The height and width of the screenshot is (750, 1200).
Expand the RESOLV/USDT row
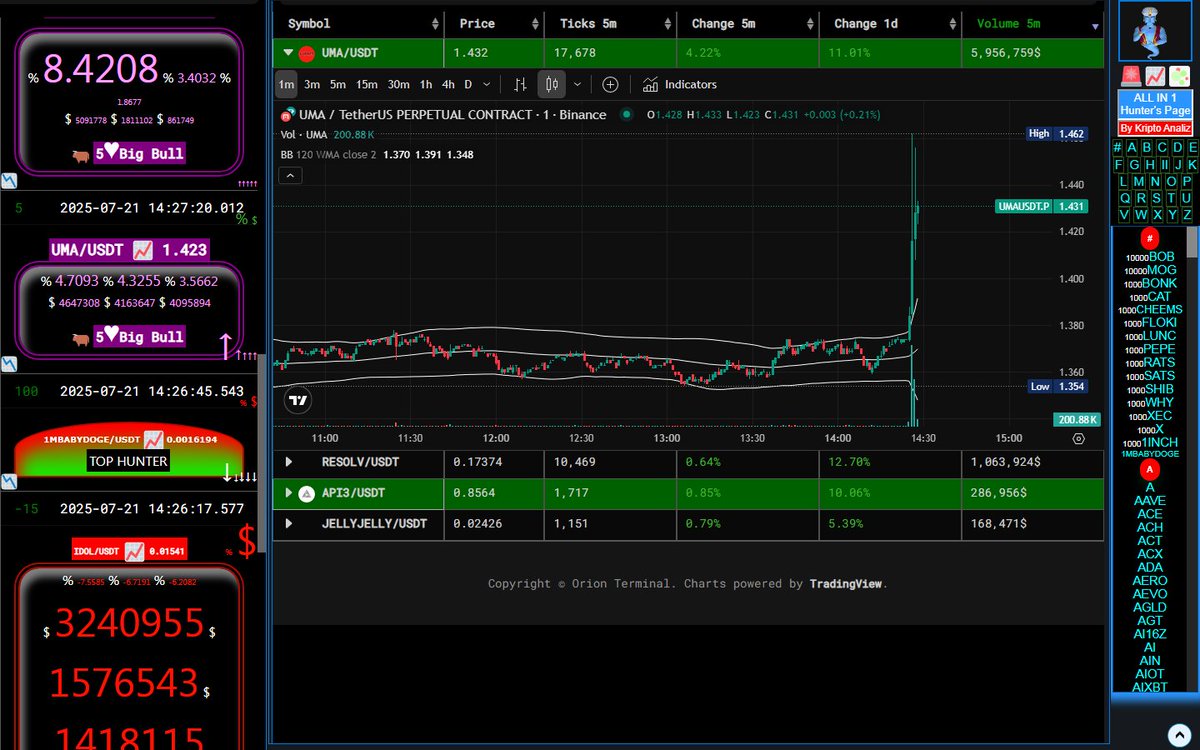pos(289,462)
